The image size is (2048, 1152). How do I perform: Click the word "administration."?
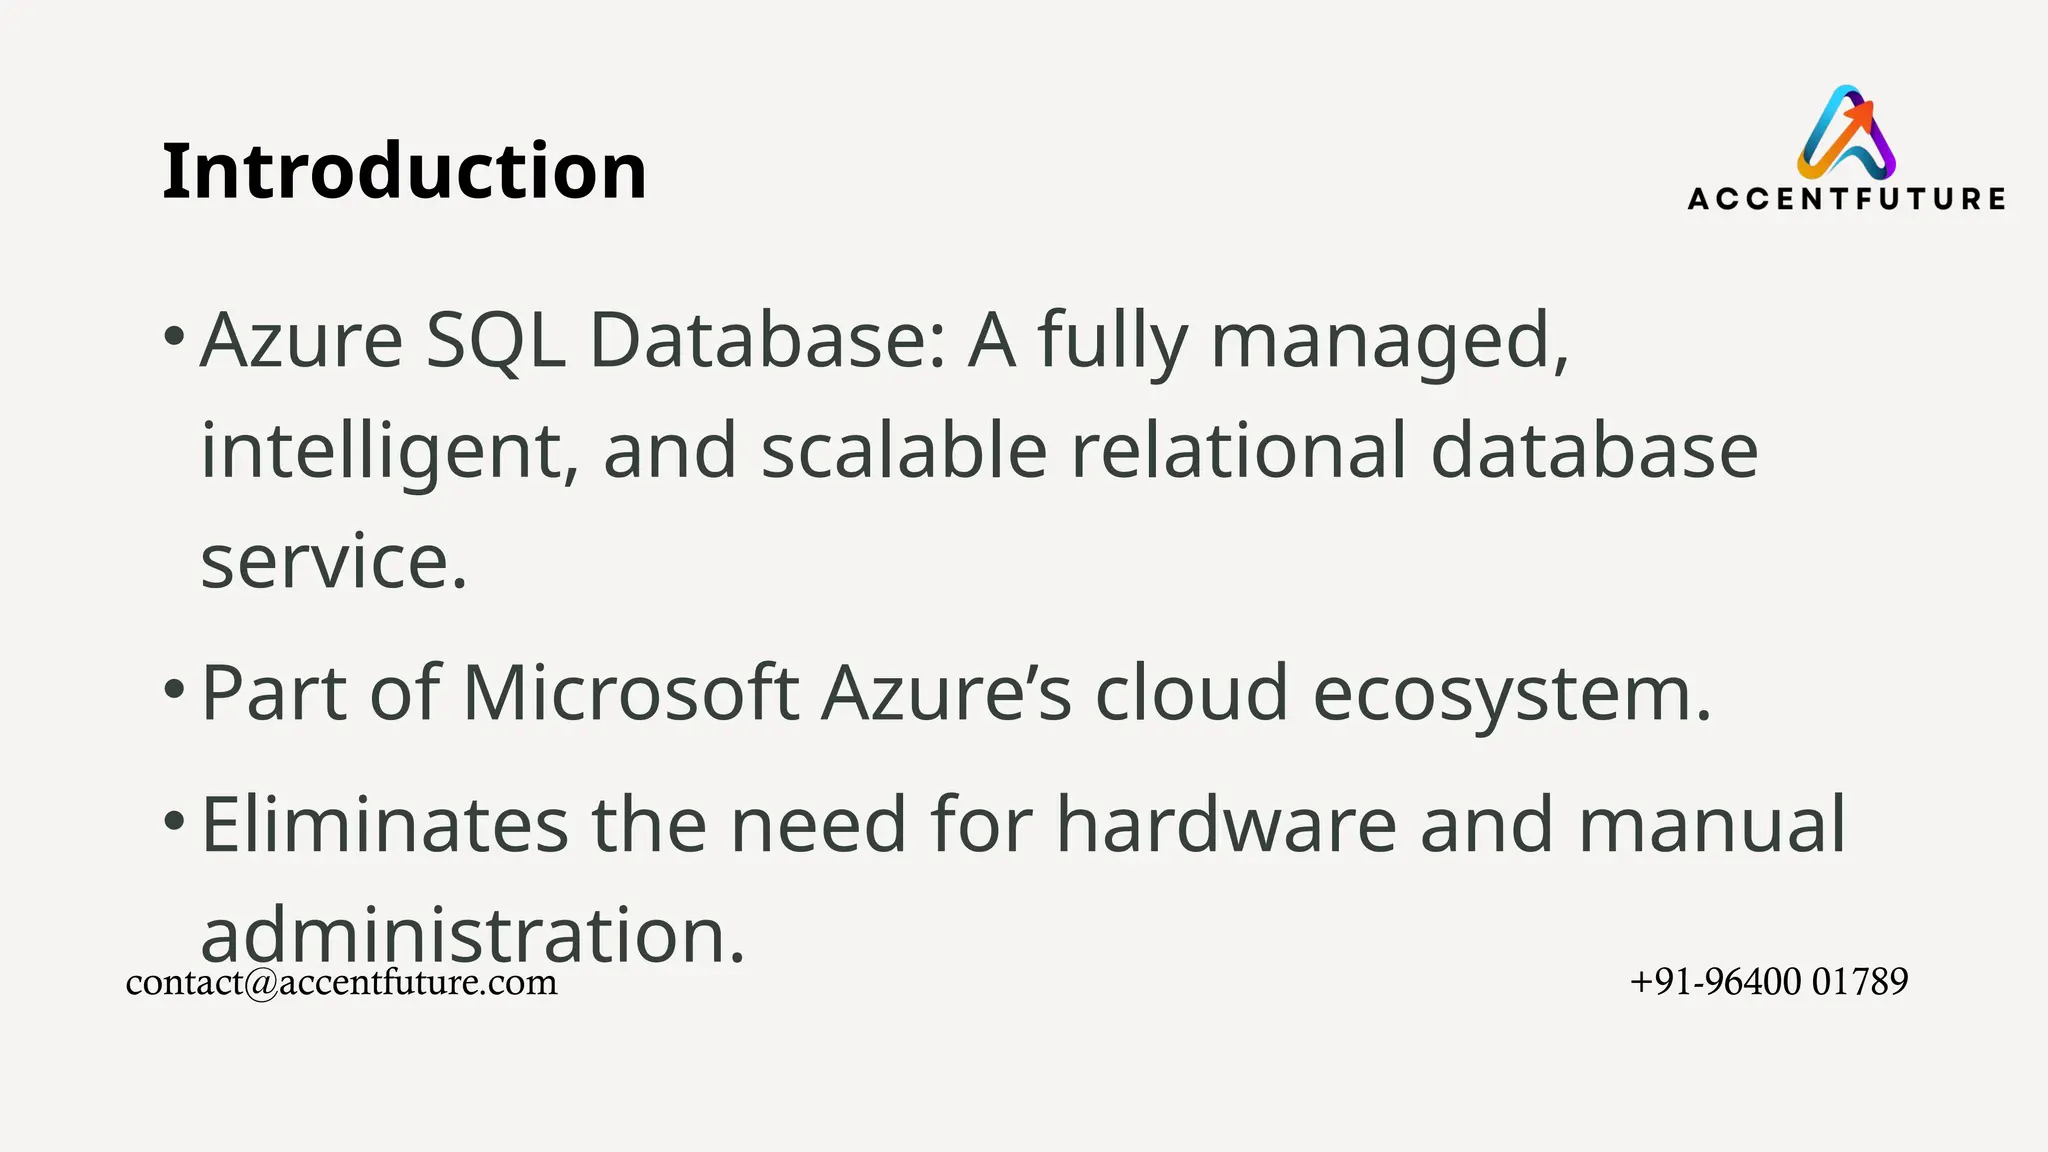click(473, 934)
